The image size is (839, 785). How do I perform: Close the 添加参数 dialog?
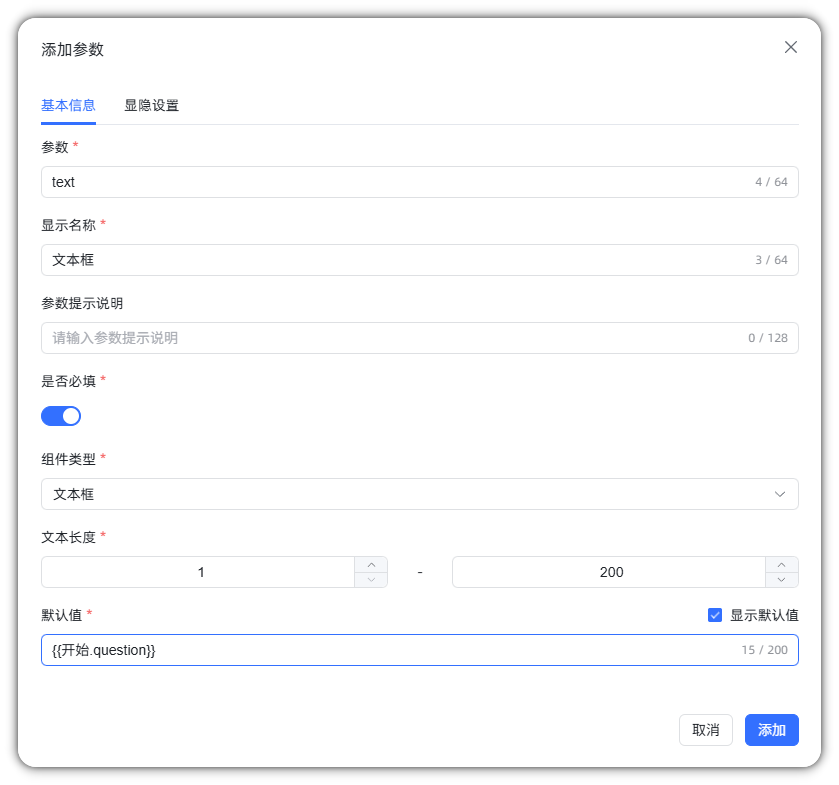pos(790,47)
